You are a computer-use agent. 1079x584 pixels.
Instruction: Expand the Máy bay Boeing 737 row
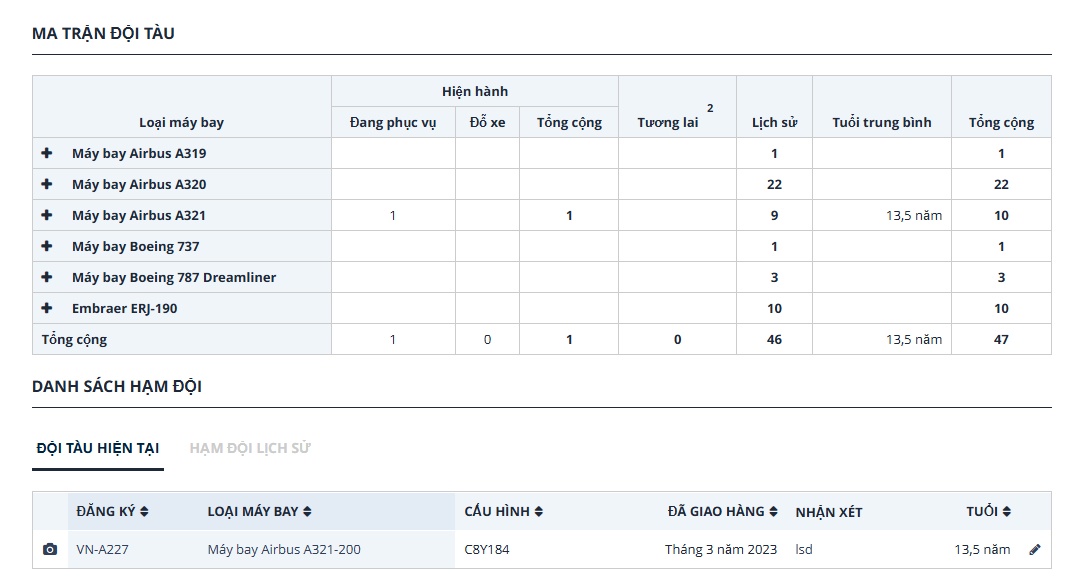tap(47, 246)
